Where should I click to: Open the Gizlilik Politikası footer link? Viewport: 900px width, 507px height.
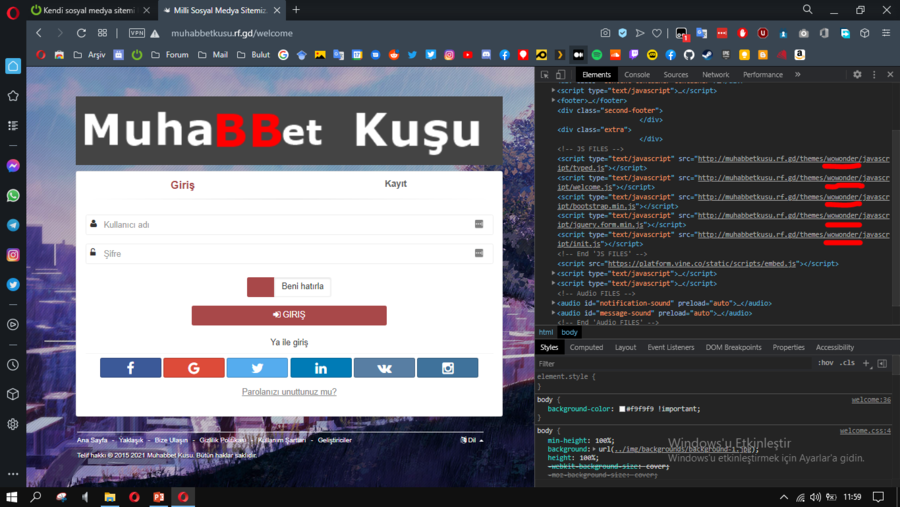pos(223,440)
